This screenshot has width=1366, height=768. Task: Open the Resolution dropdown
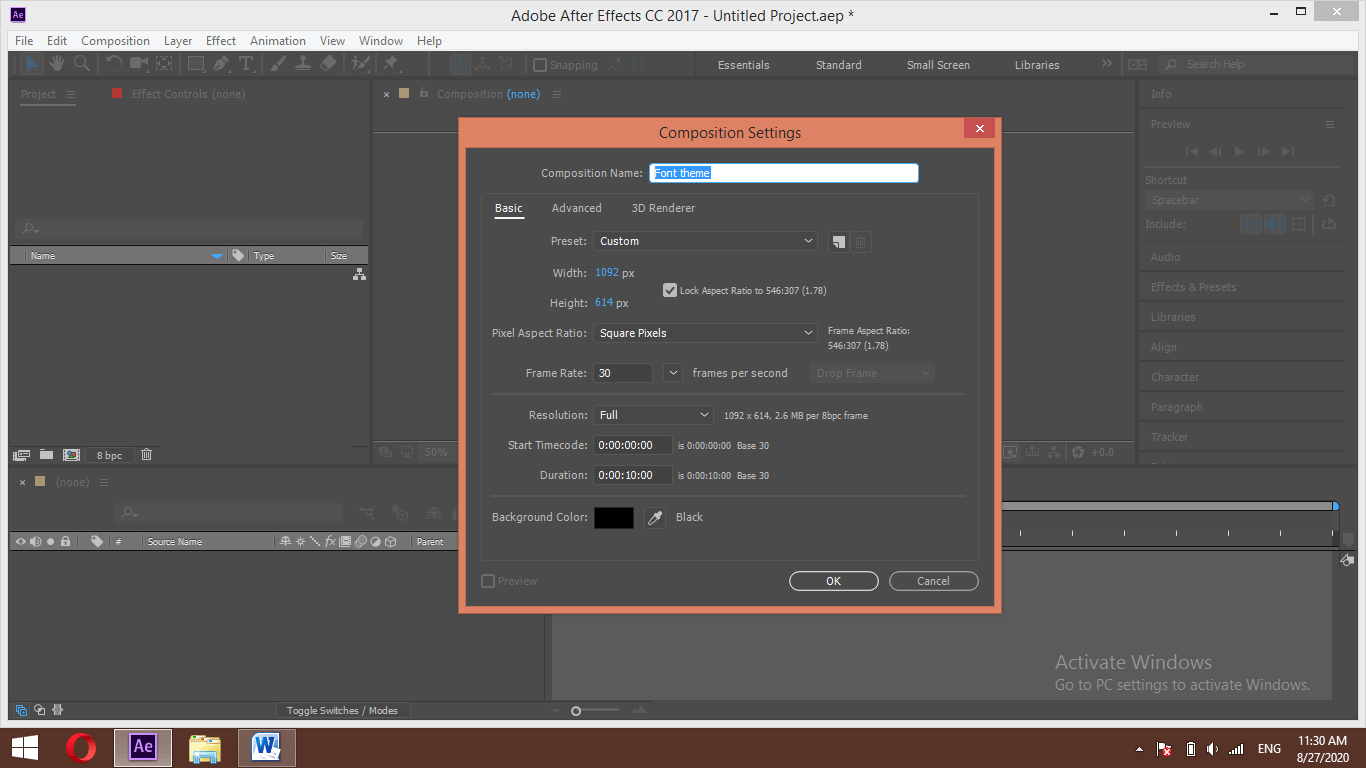(653, 413)
